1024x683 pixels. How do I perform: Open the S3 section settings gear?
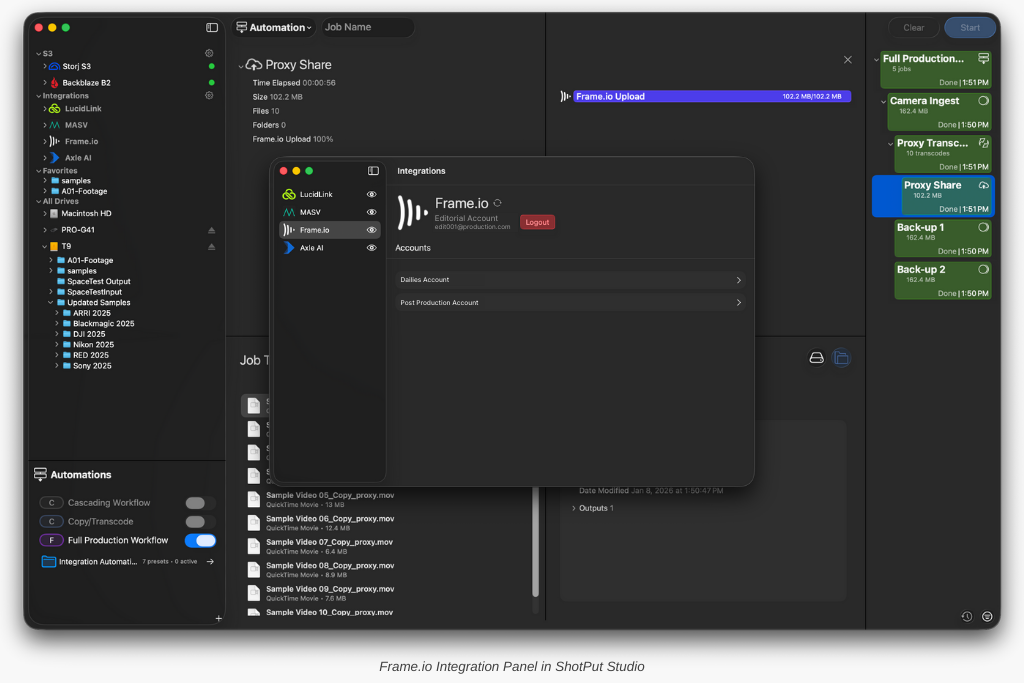pyautogui.click(x=209, y=53)
